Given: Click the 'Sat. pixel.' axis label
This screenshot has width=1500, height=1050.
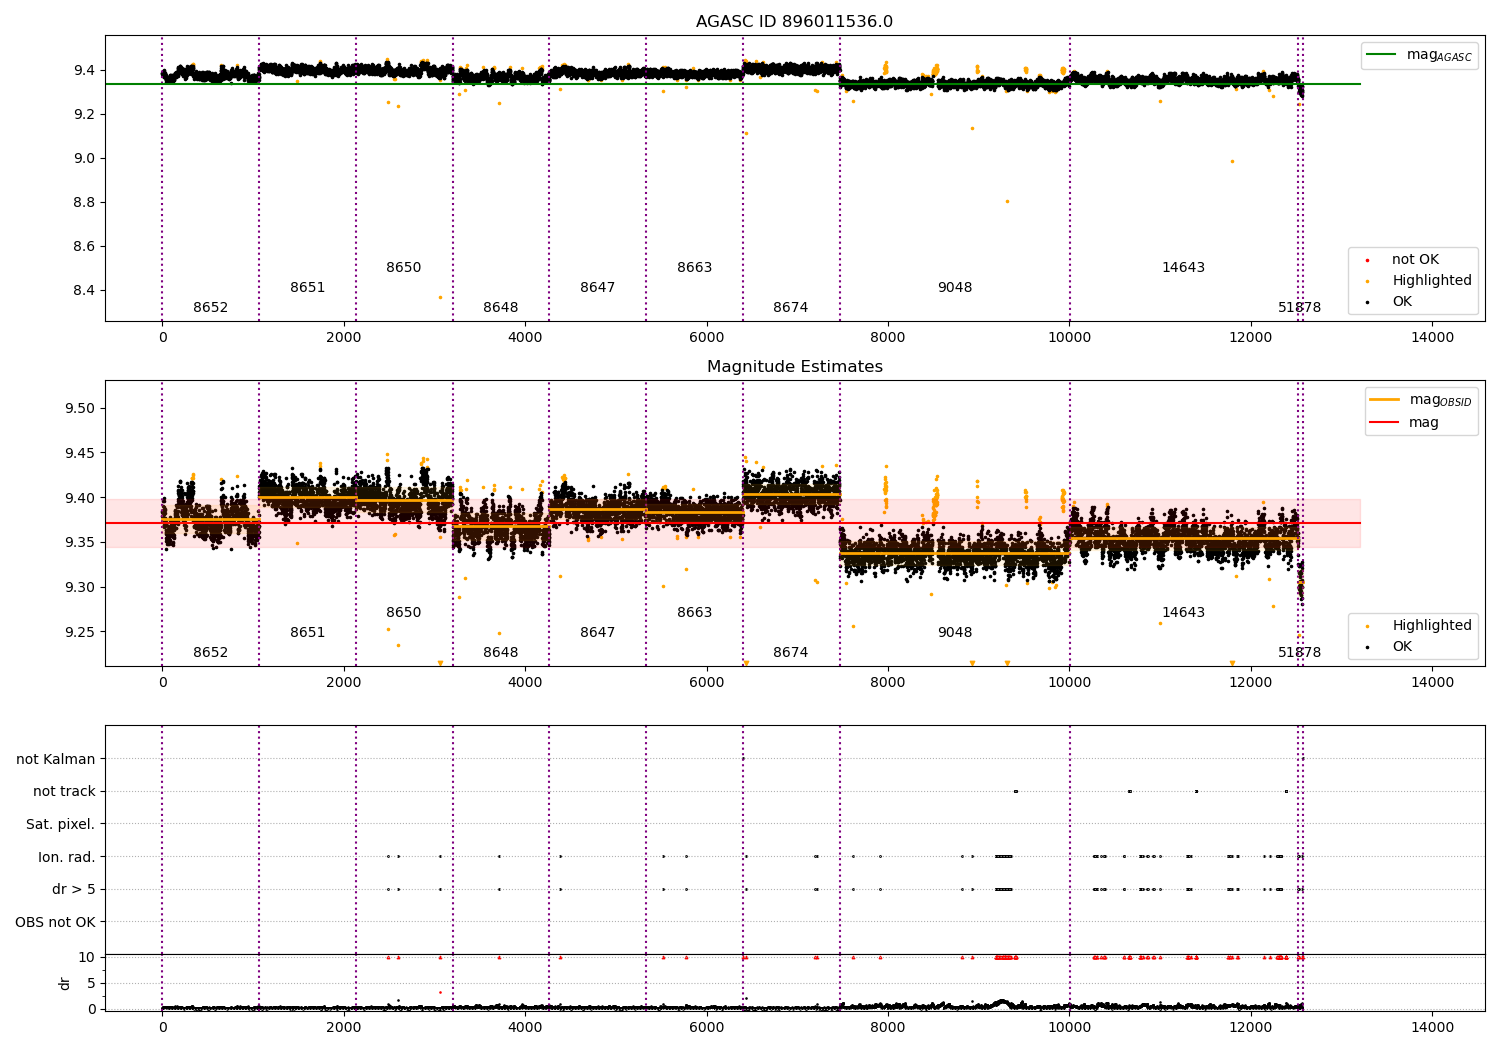Looking at the screenshot, I should (61, 824).
